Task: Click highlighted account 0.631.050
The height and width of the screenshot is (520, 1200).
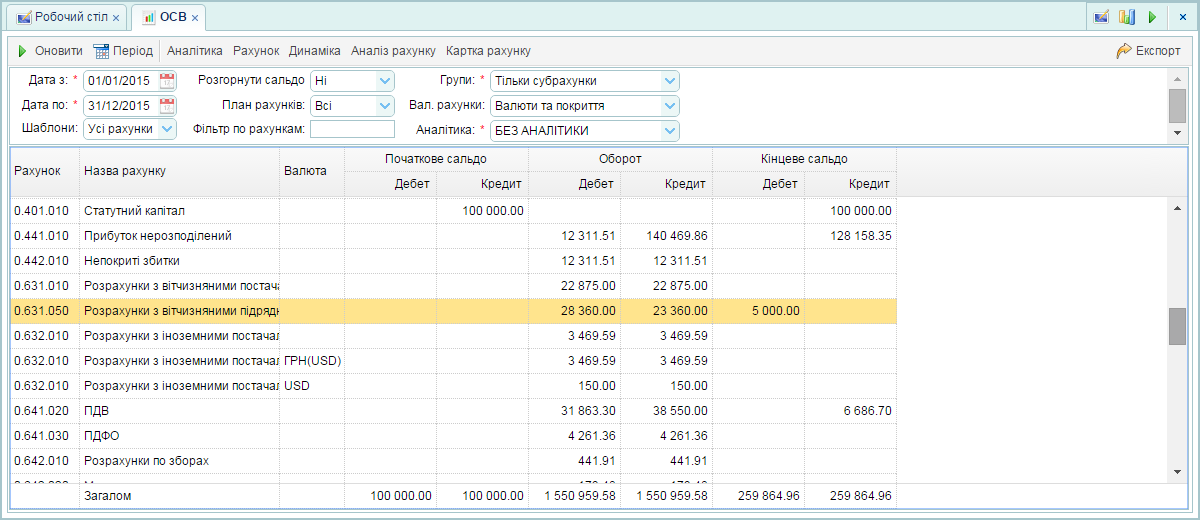Action: [x=41, y=311]
